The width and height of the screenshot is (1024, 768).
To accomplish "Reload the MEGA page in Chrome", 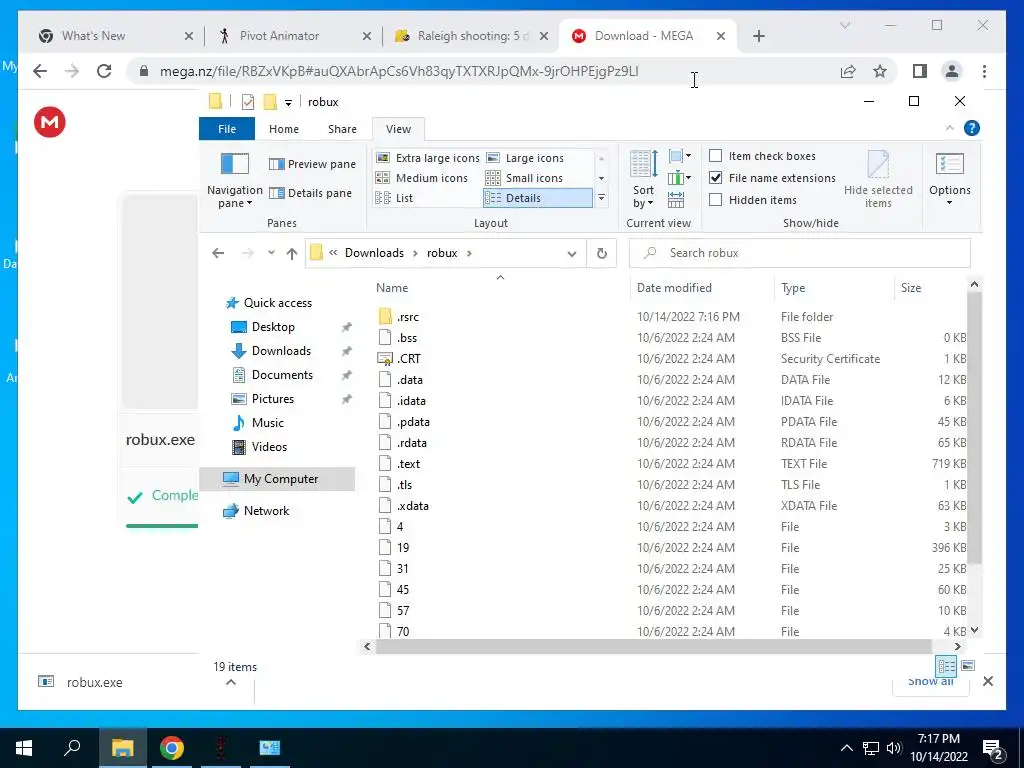I will pos(104,71).
